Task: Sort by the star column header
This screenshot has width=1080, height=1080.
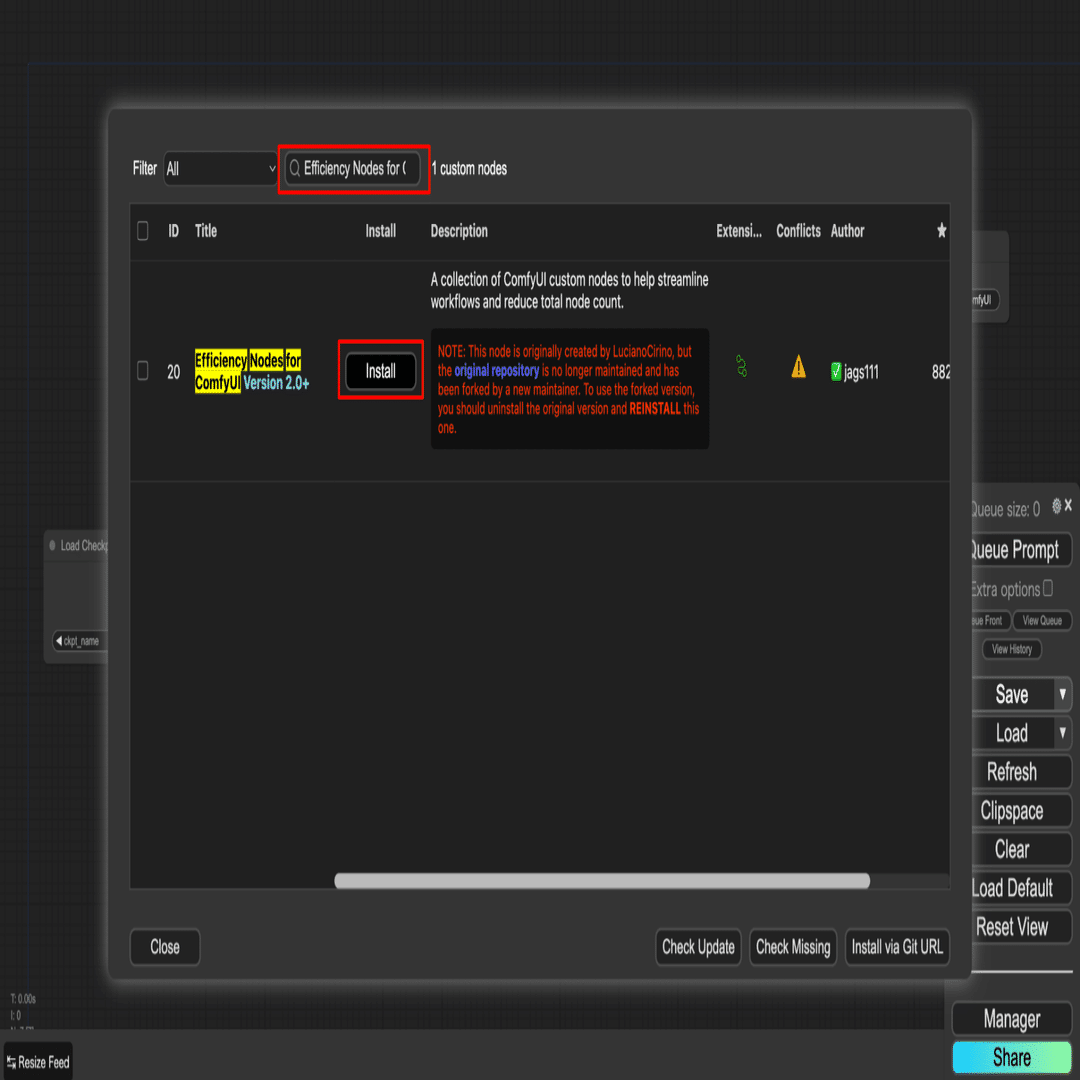Action: 942,231
